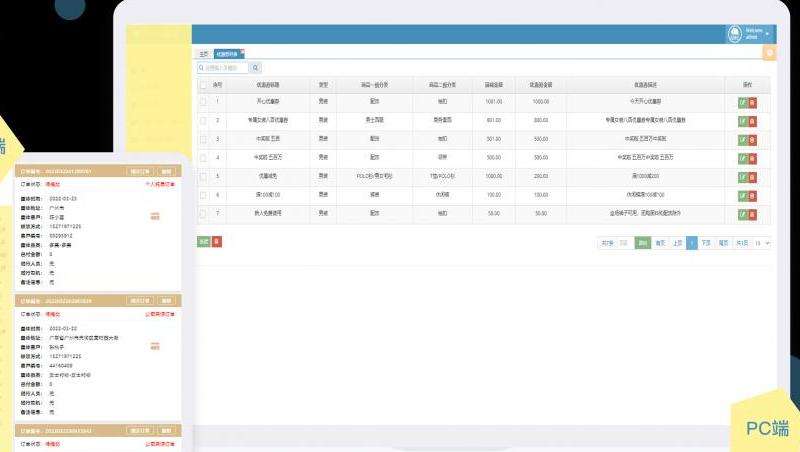Switch to the home tab beside coupon tab
The image size is (800, 452).
point(204,54)
